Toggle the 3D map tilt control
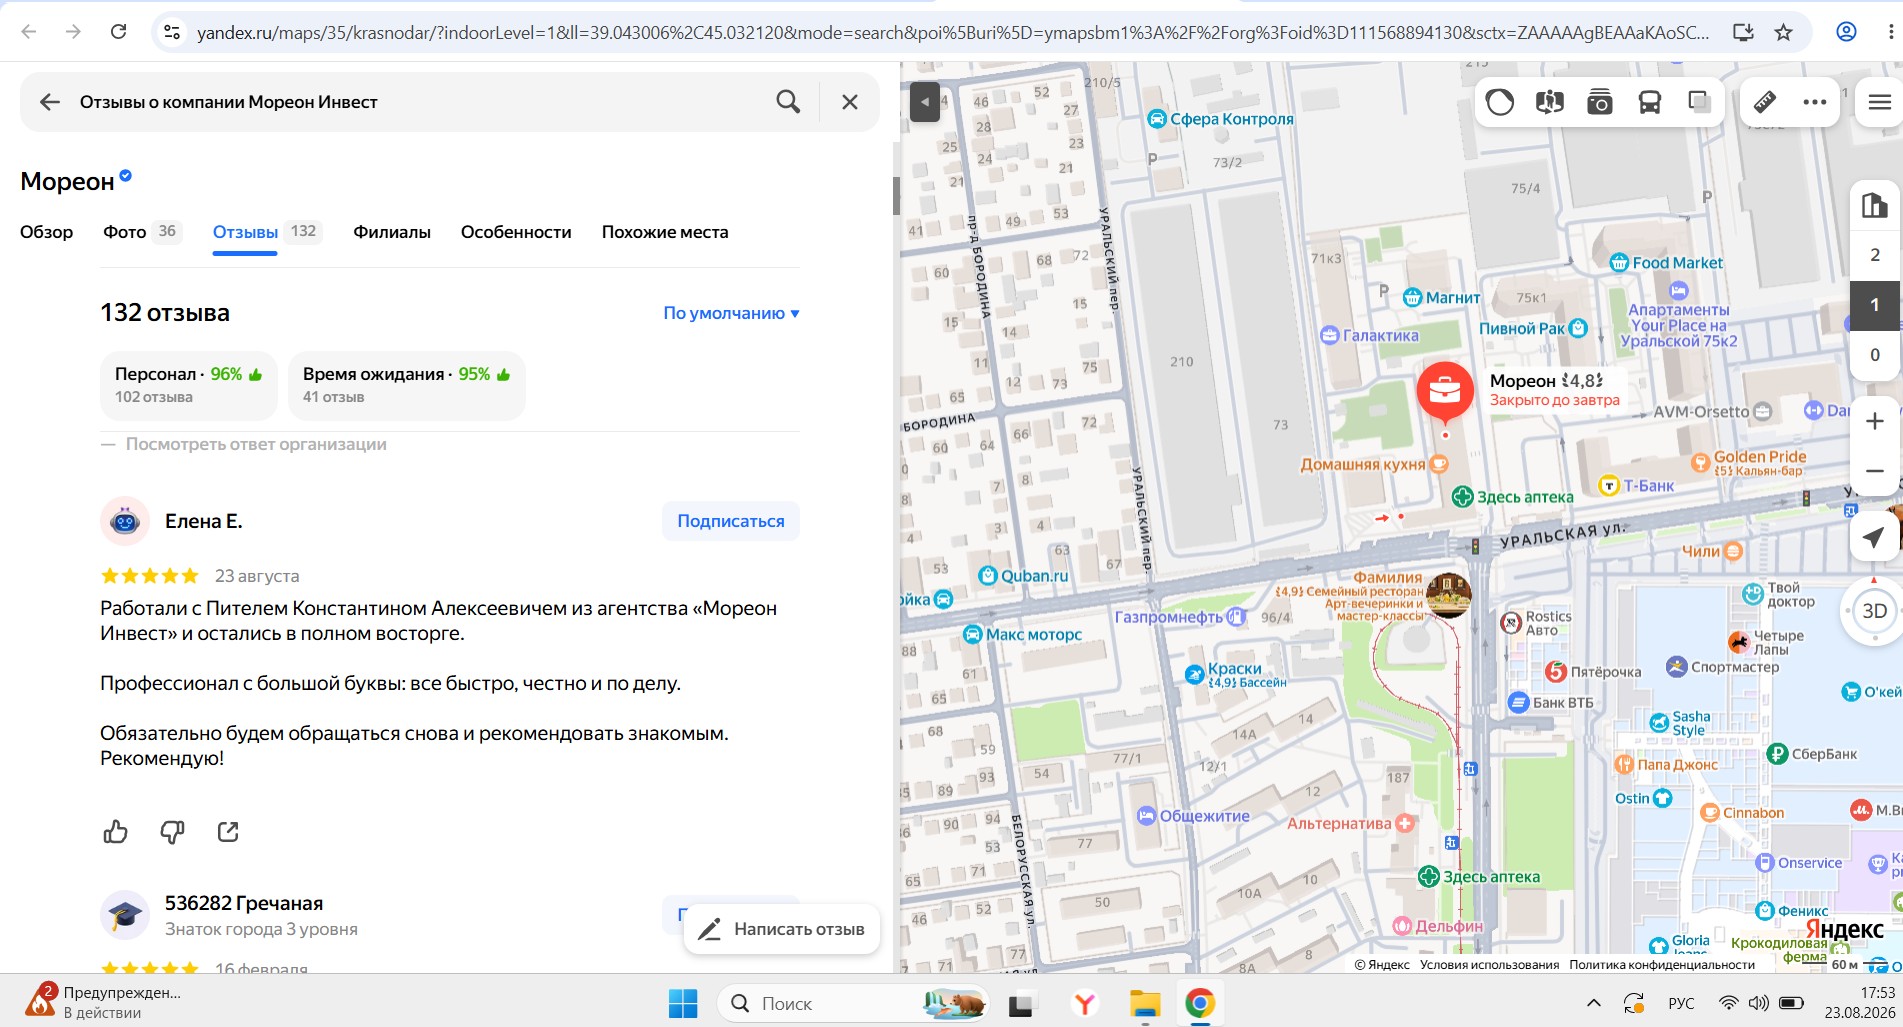The width and height of the screenshot is (1903, 1027). point(1874,611)
